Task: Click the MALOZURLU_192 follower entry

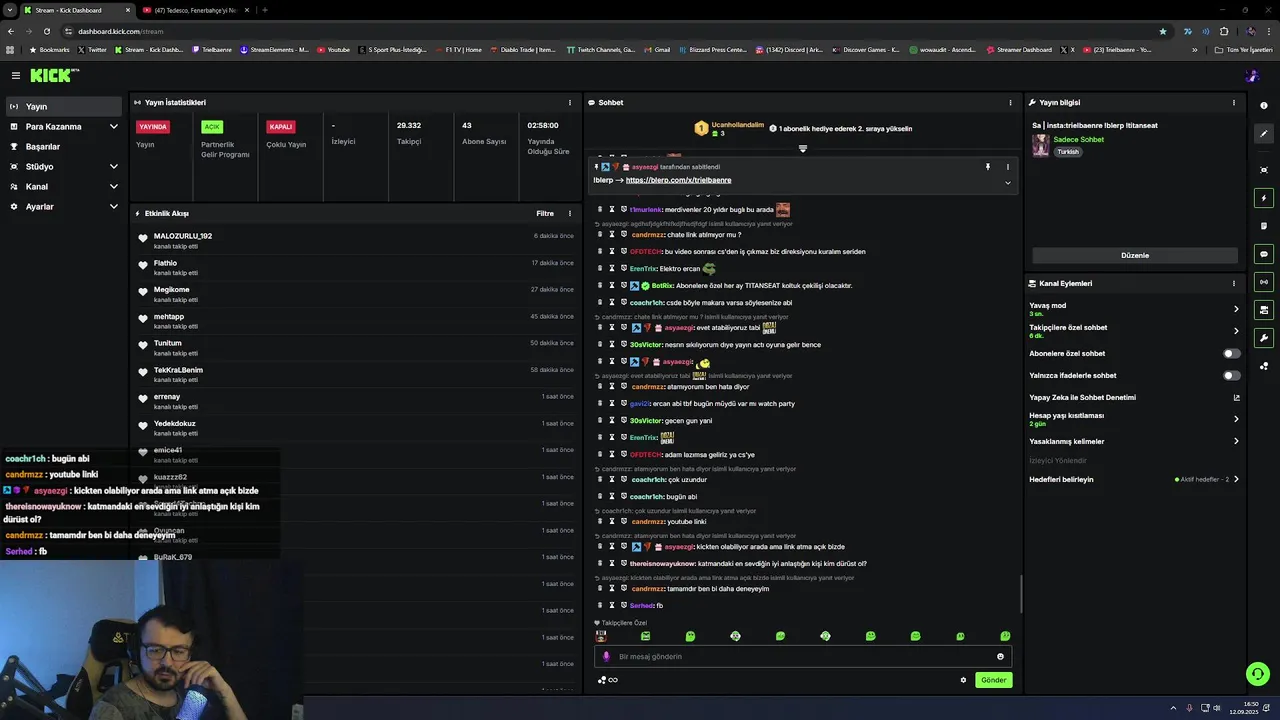Action: point(356,240)
